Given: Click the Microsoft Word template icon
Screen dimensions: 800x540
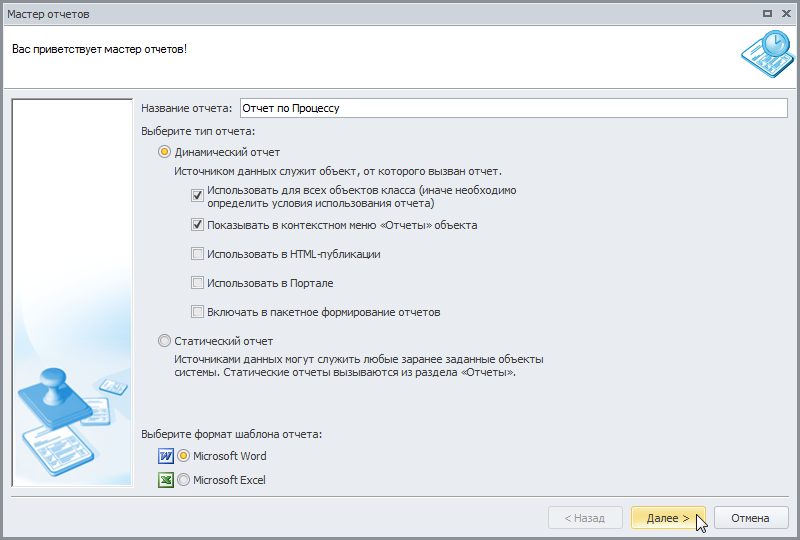Looking at the screenshot, I should pos(166,456).
